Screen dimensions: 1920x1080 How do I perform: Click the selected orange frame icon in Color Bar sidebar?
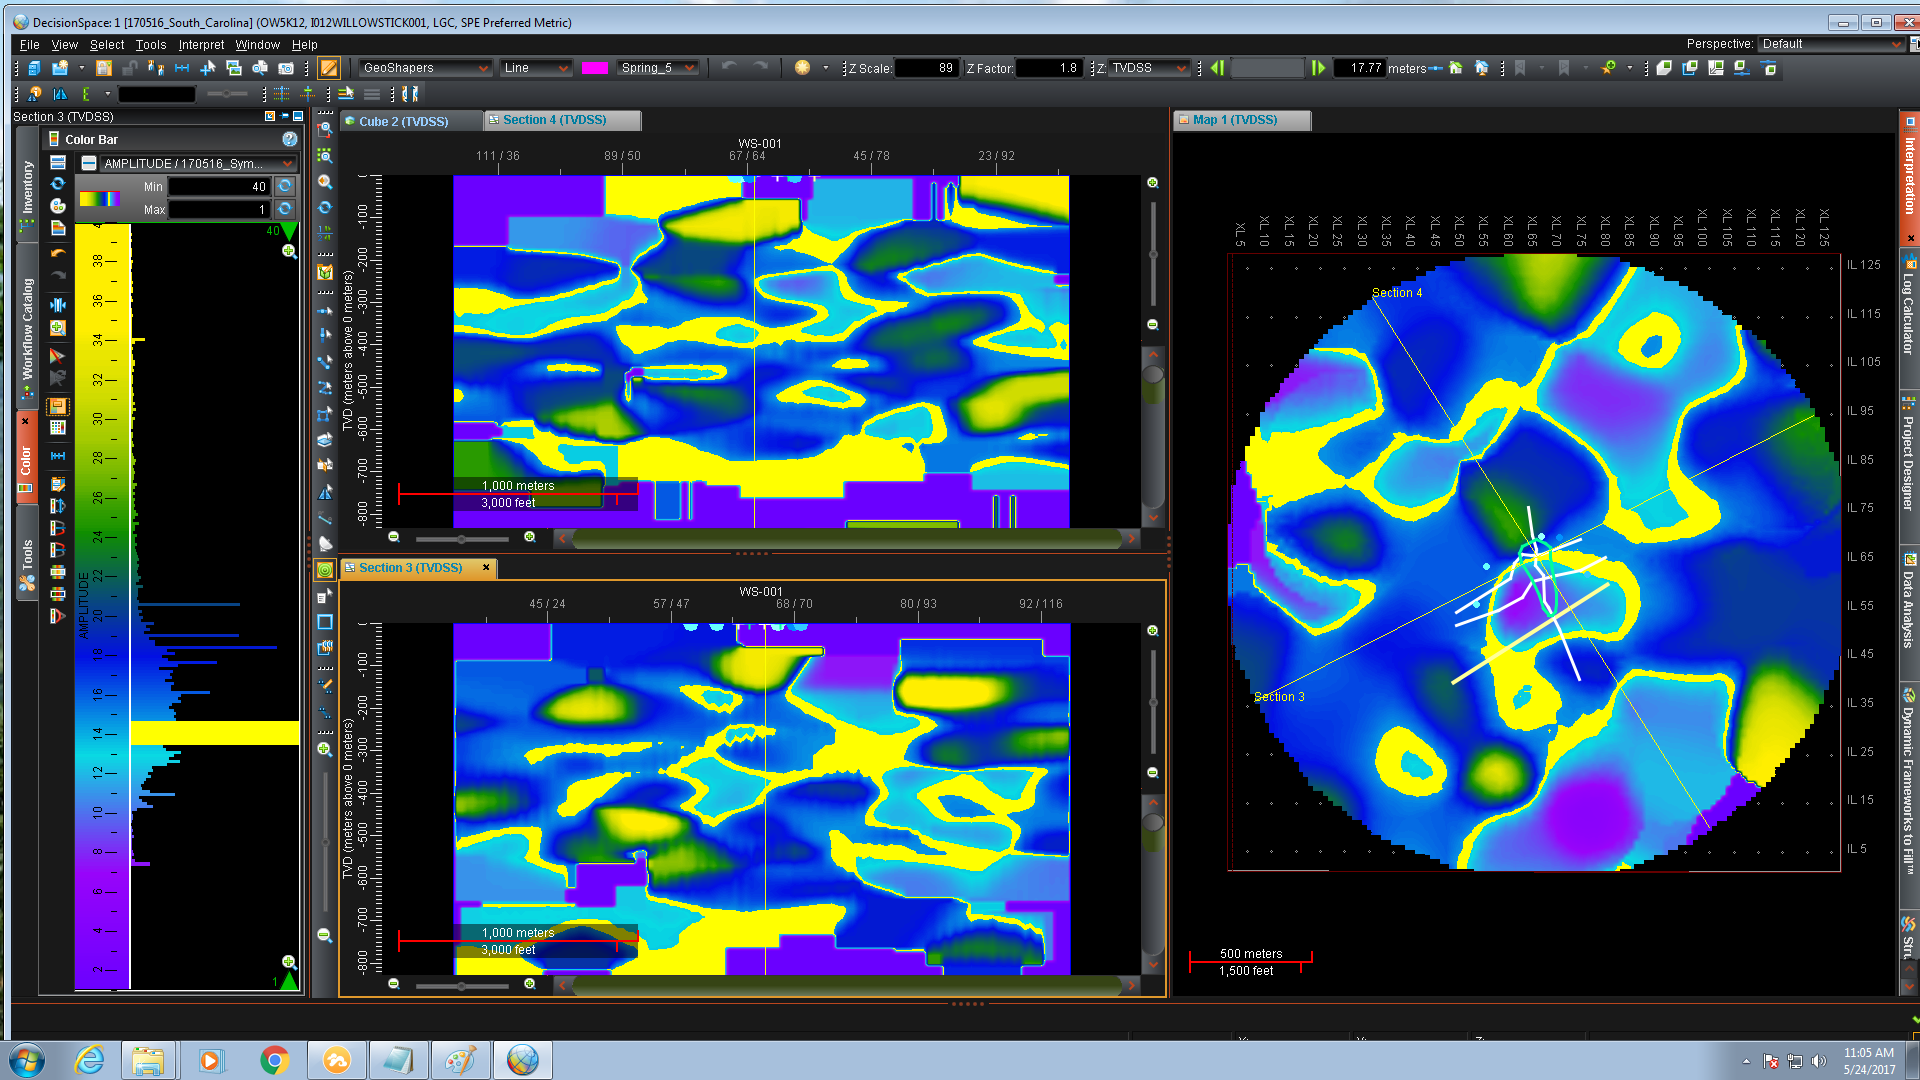[58, 406]
